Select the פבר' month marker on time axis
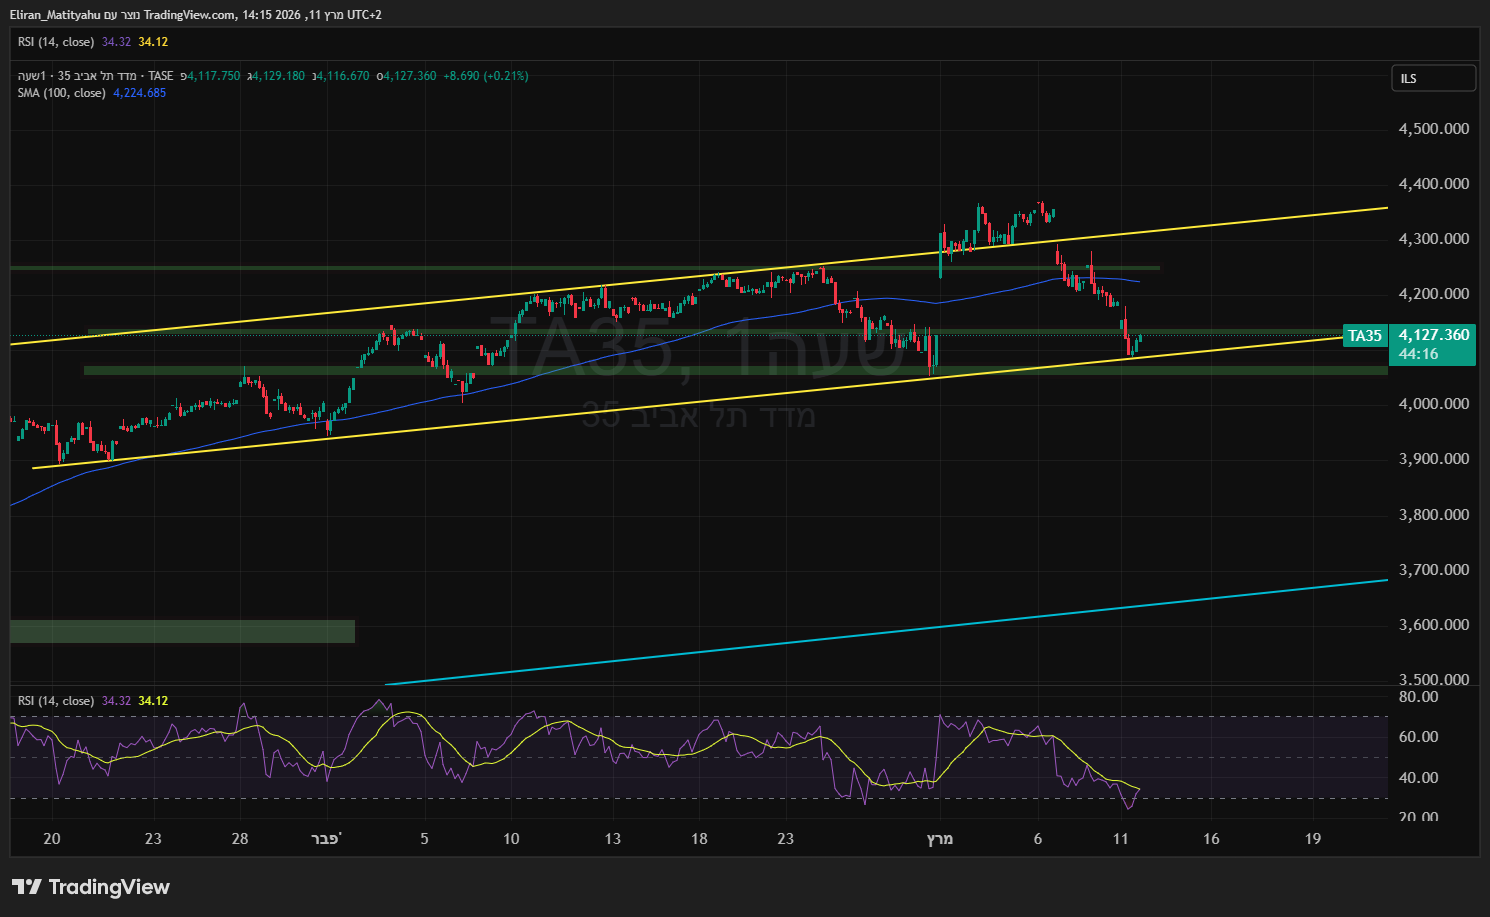The width and height of the screenshot is (1490, 917). coord(326,839)
